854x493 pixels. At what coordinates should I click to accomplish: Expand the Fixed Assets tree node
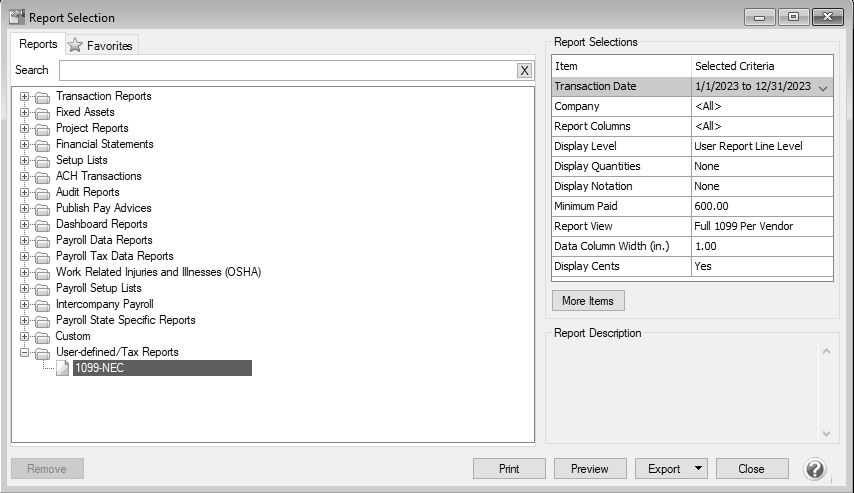[x=25, y=113]
